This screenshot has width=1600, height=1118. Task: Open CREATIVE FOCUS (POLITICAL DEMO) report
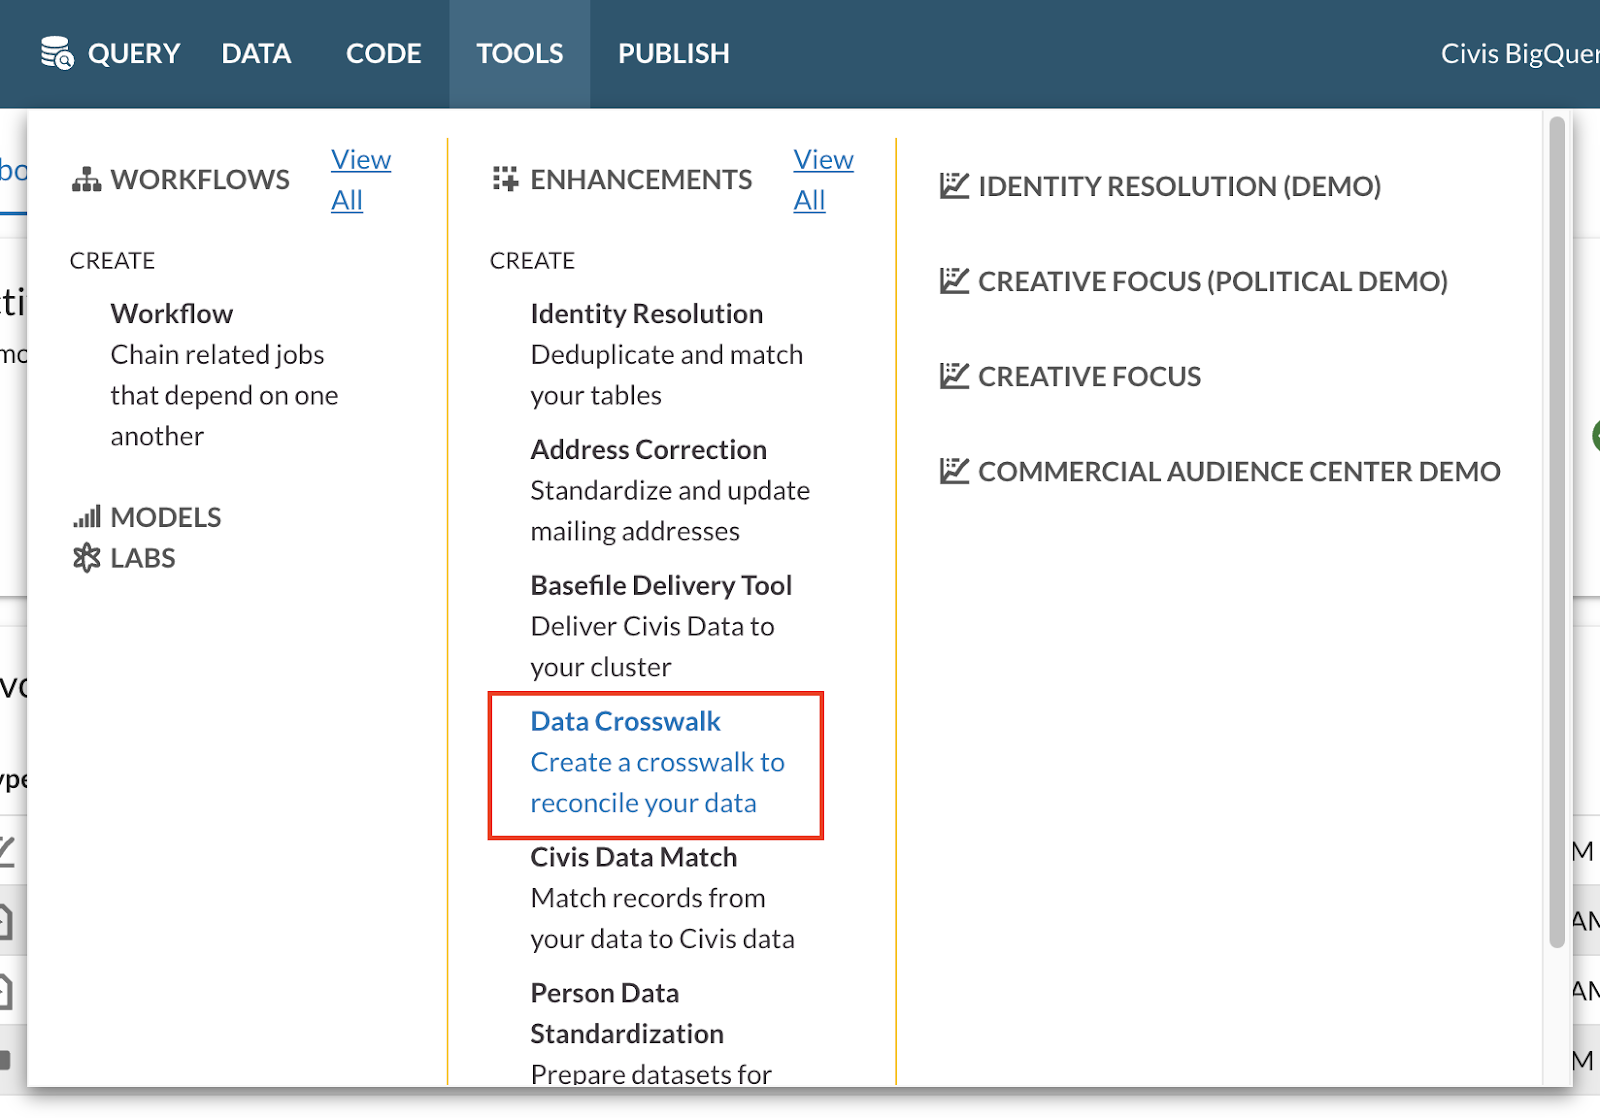pos(1213,281)
